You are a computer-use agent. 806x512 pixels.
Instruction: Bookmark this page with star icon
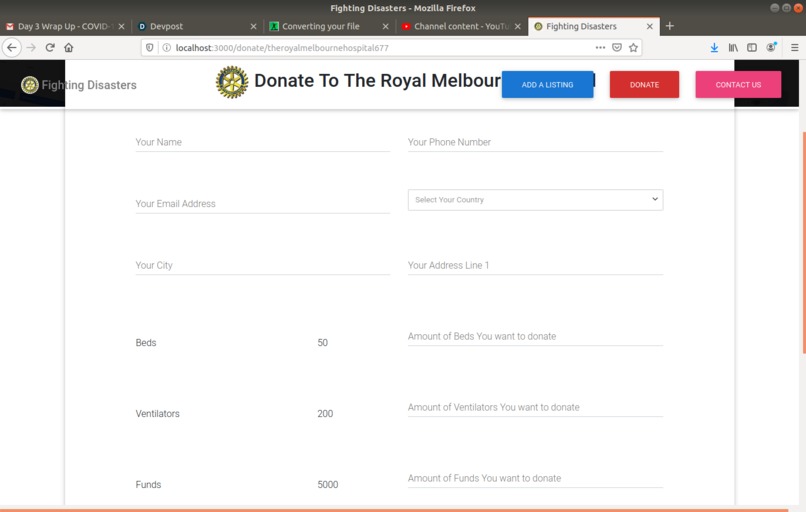point(633,47)
